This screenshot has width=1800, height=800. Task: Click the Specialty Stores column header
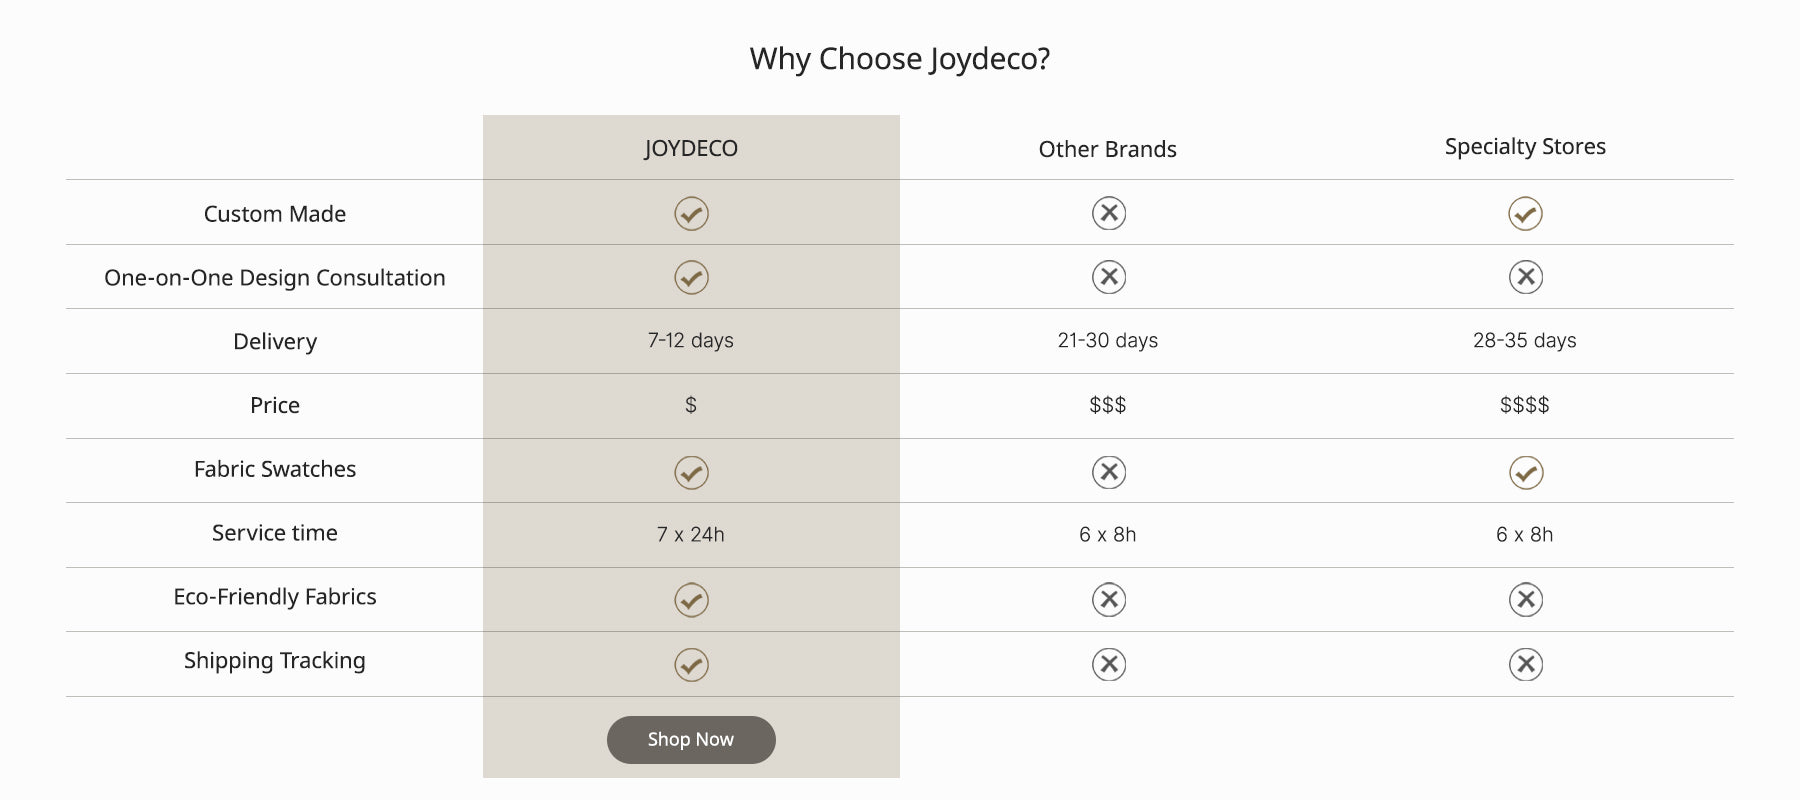pyautogui.click(x=1525, y=146)
